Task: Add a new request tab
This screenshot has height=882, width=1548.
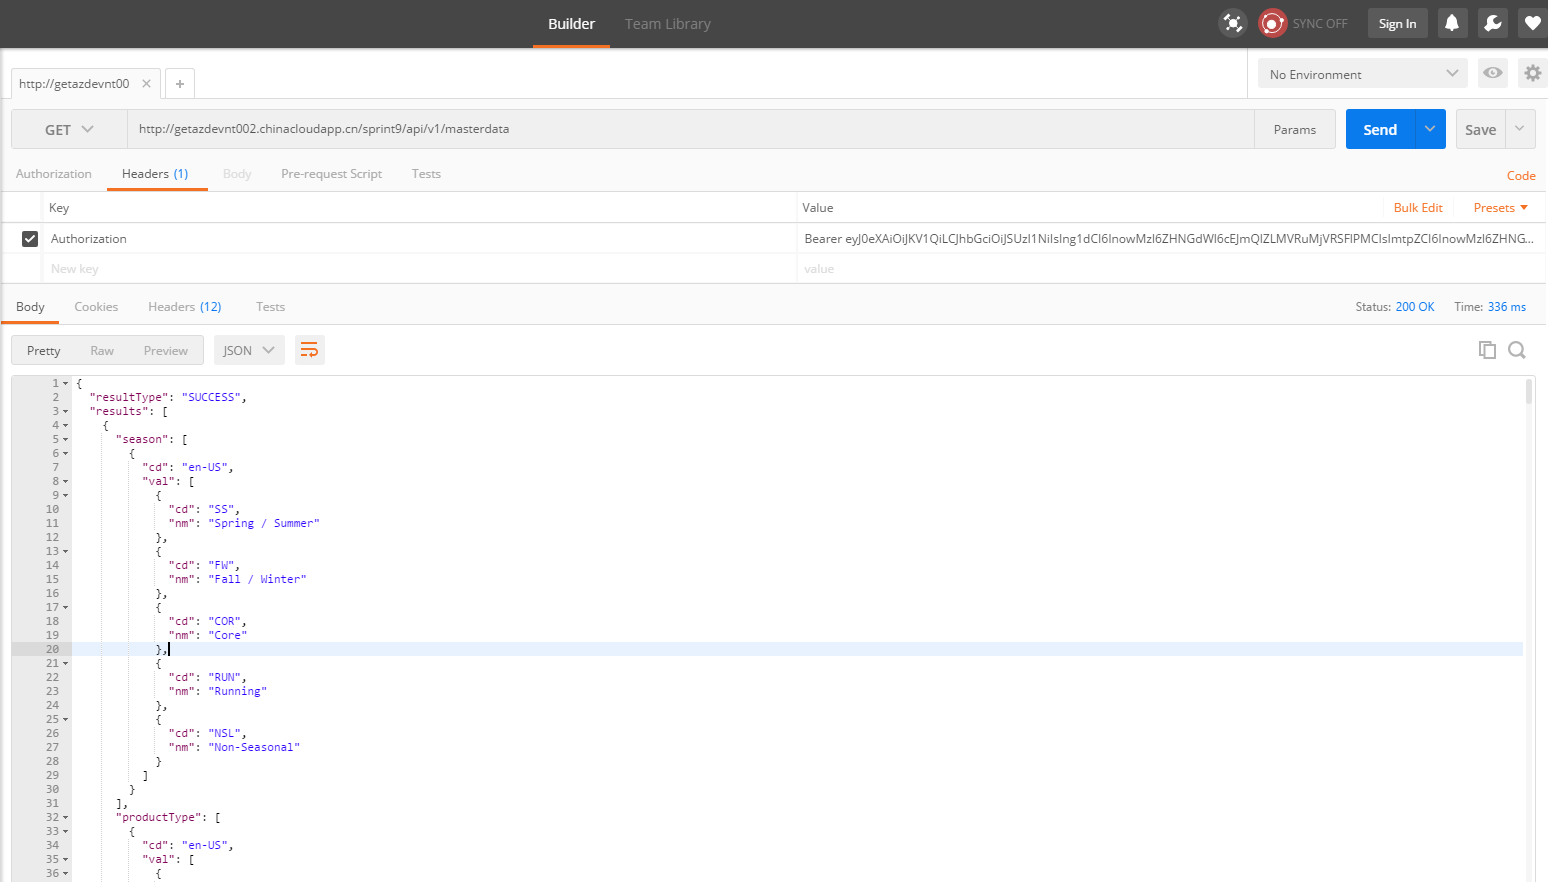Action: tap(180, 84)
